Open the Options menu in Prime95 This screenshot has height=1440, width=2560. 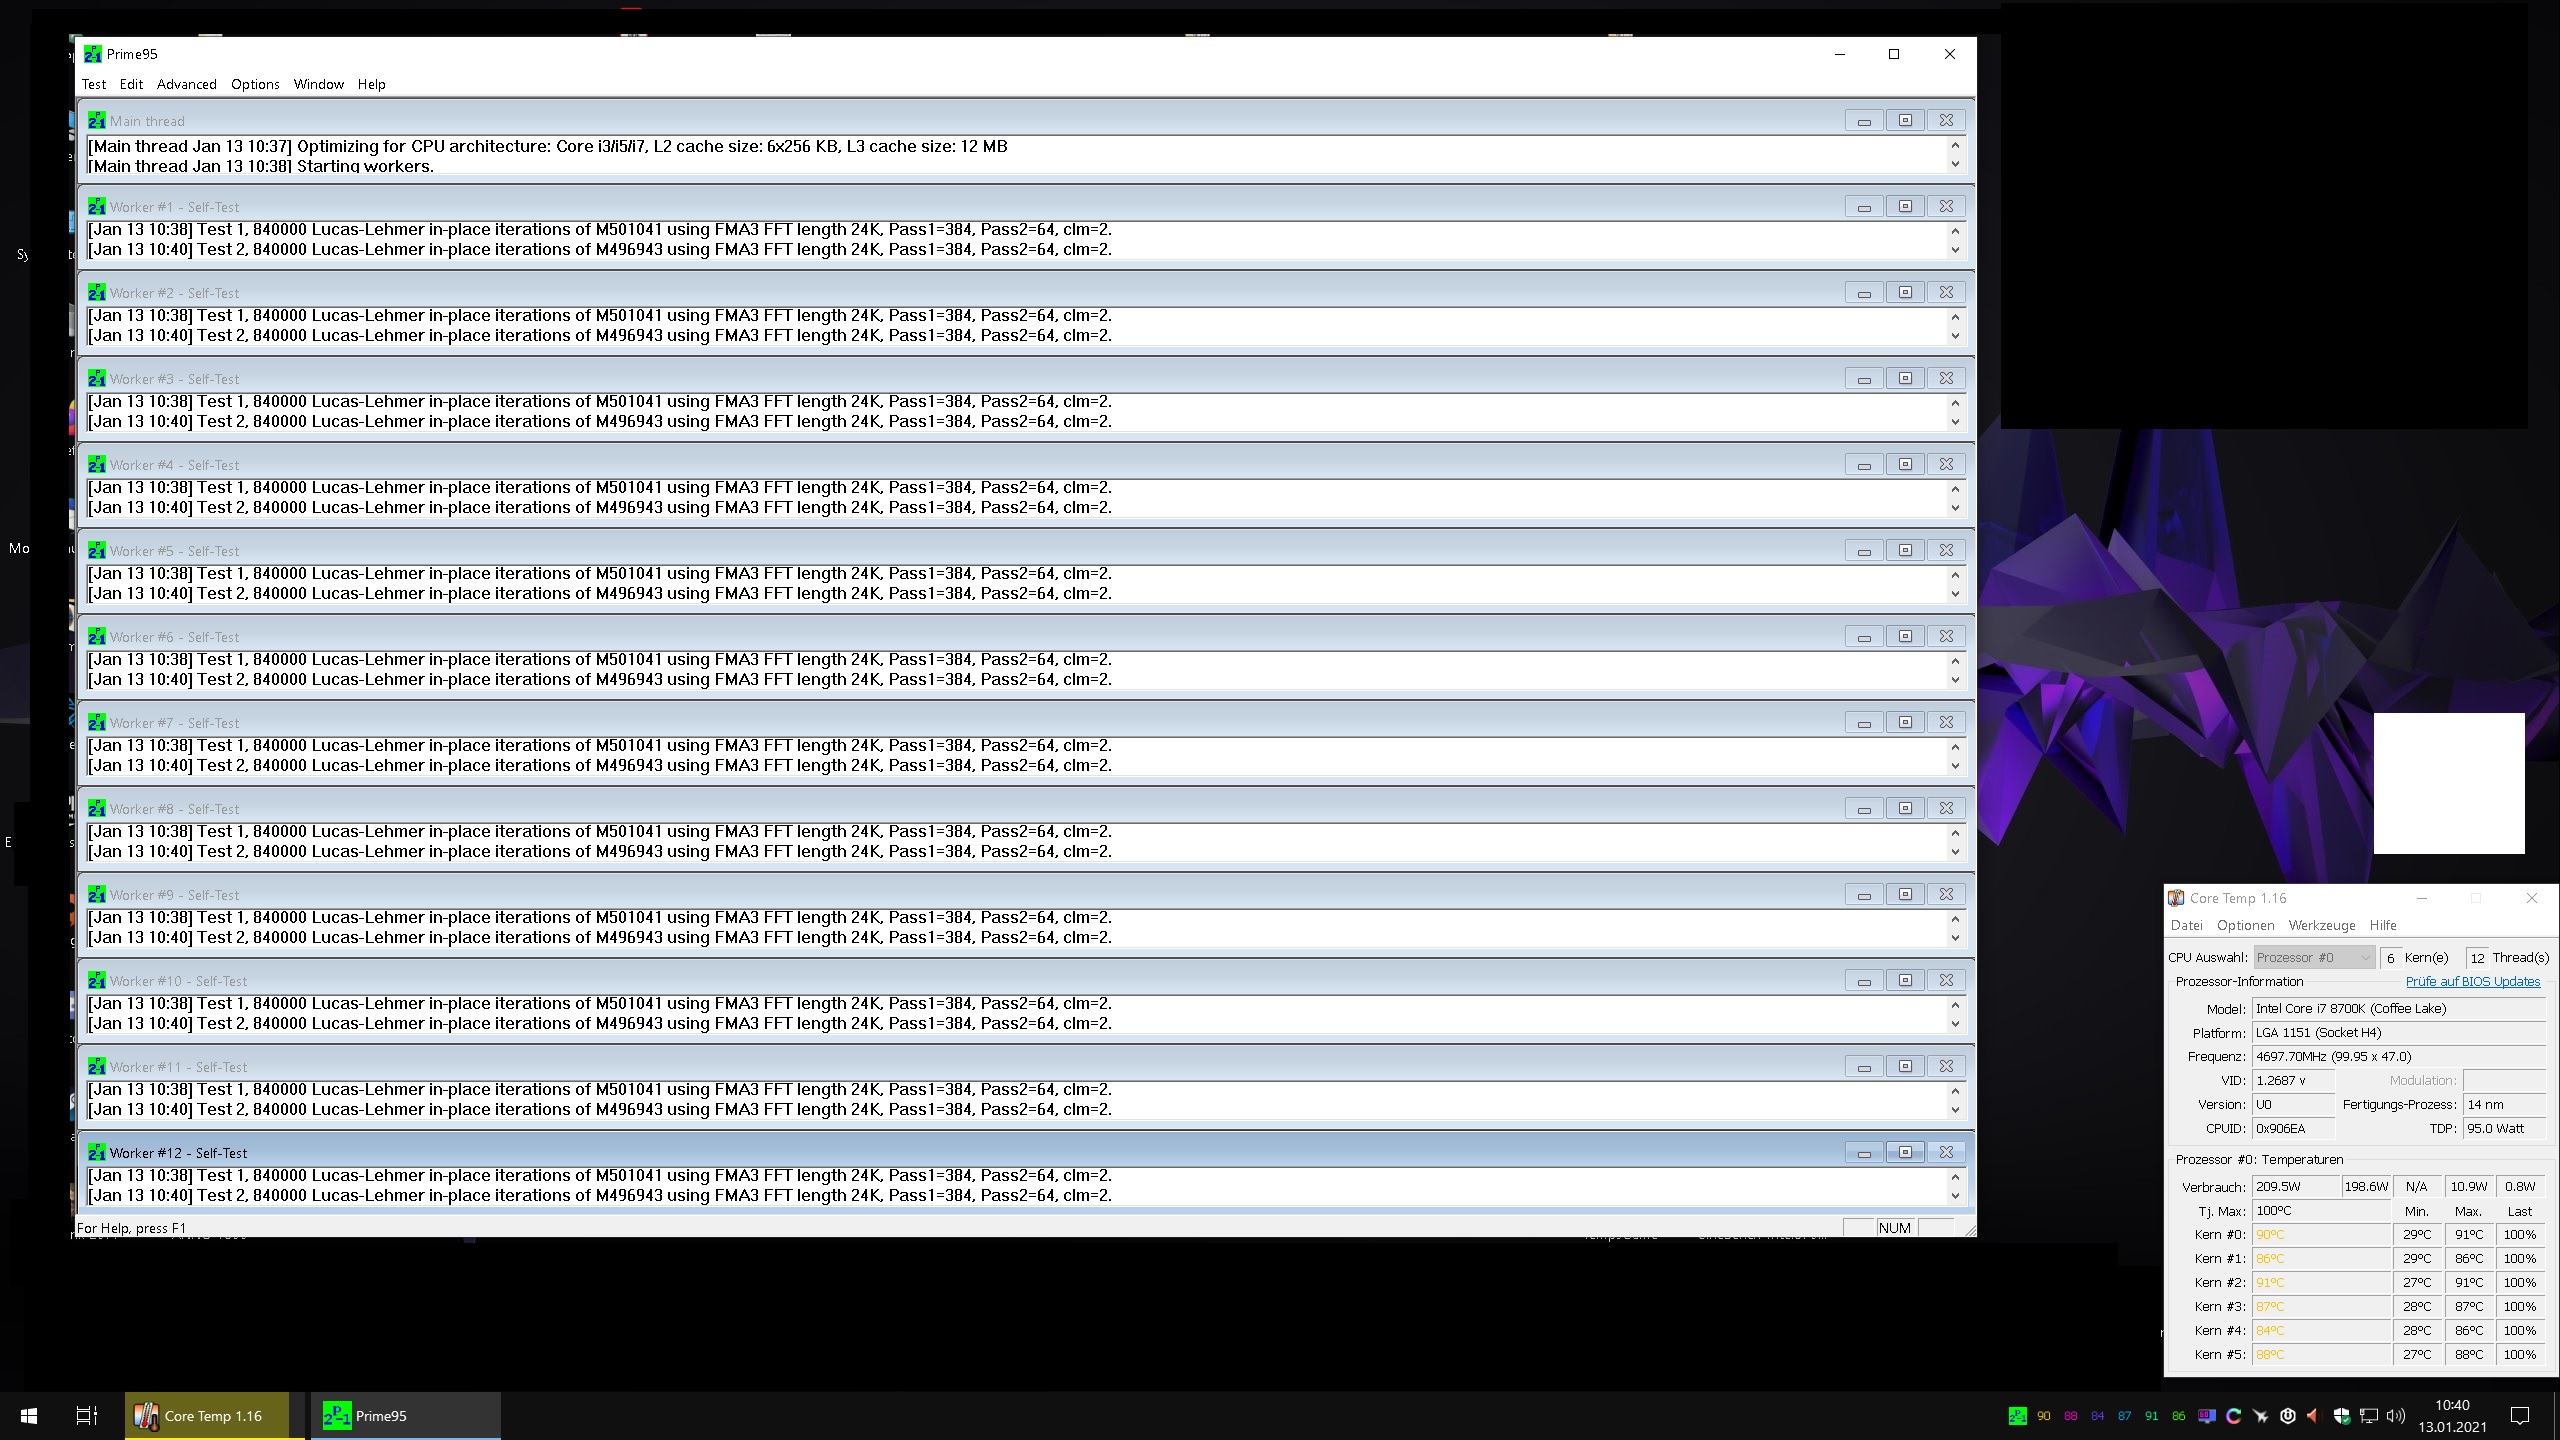(255, 84)
